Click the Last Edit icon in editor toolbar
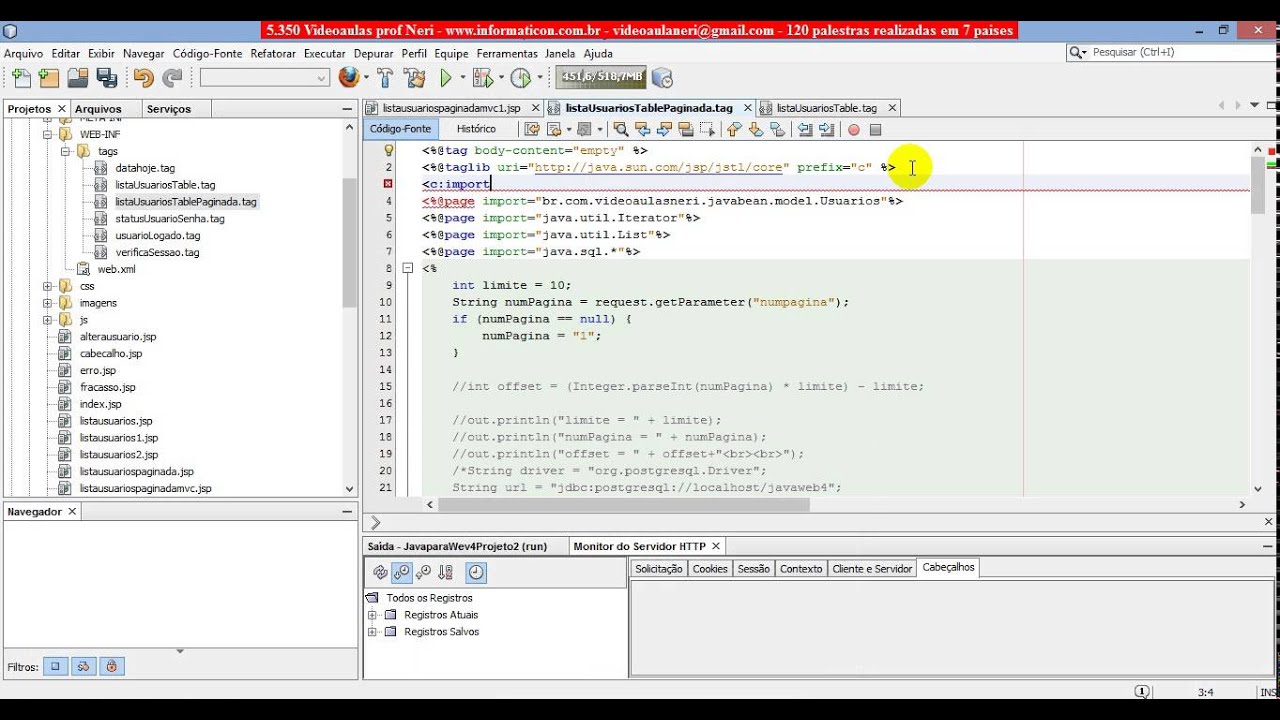Viewport: 1280px width, 720px height. click(x=531, y=129)
